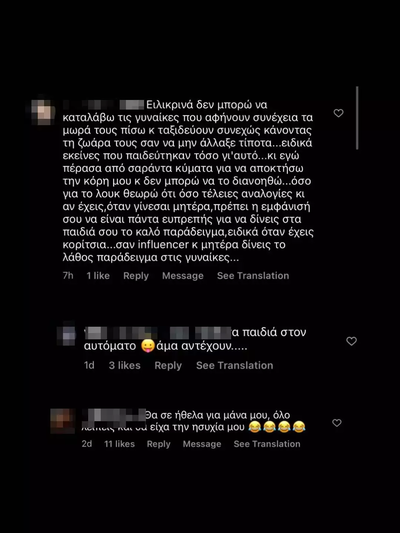Image resolution: width=400 pixels, height=533 pixels.
Task: Like the comment with laughing emojis
Action: [336, 423]
